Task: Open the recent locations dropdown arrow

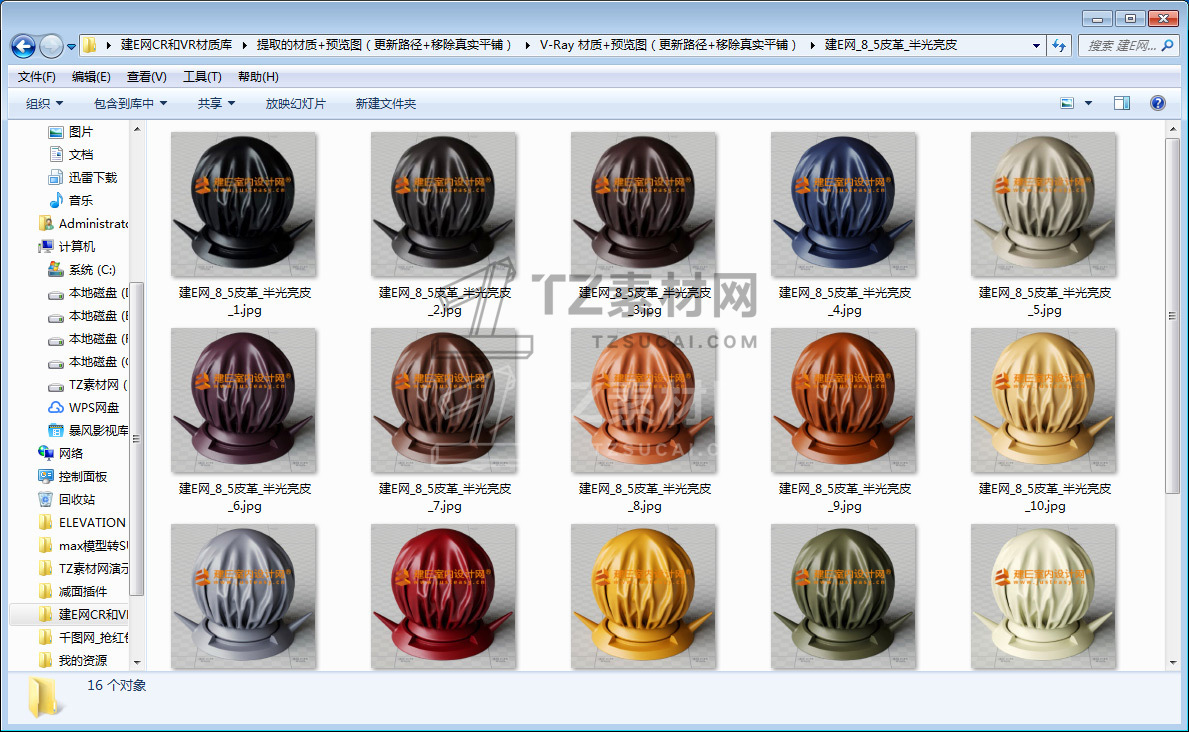Action: pos(71,47)
